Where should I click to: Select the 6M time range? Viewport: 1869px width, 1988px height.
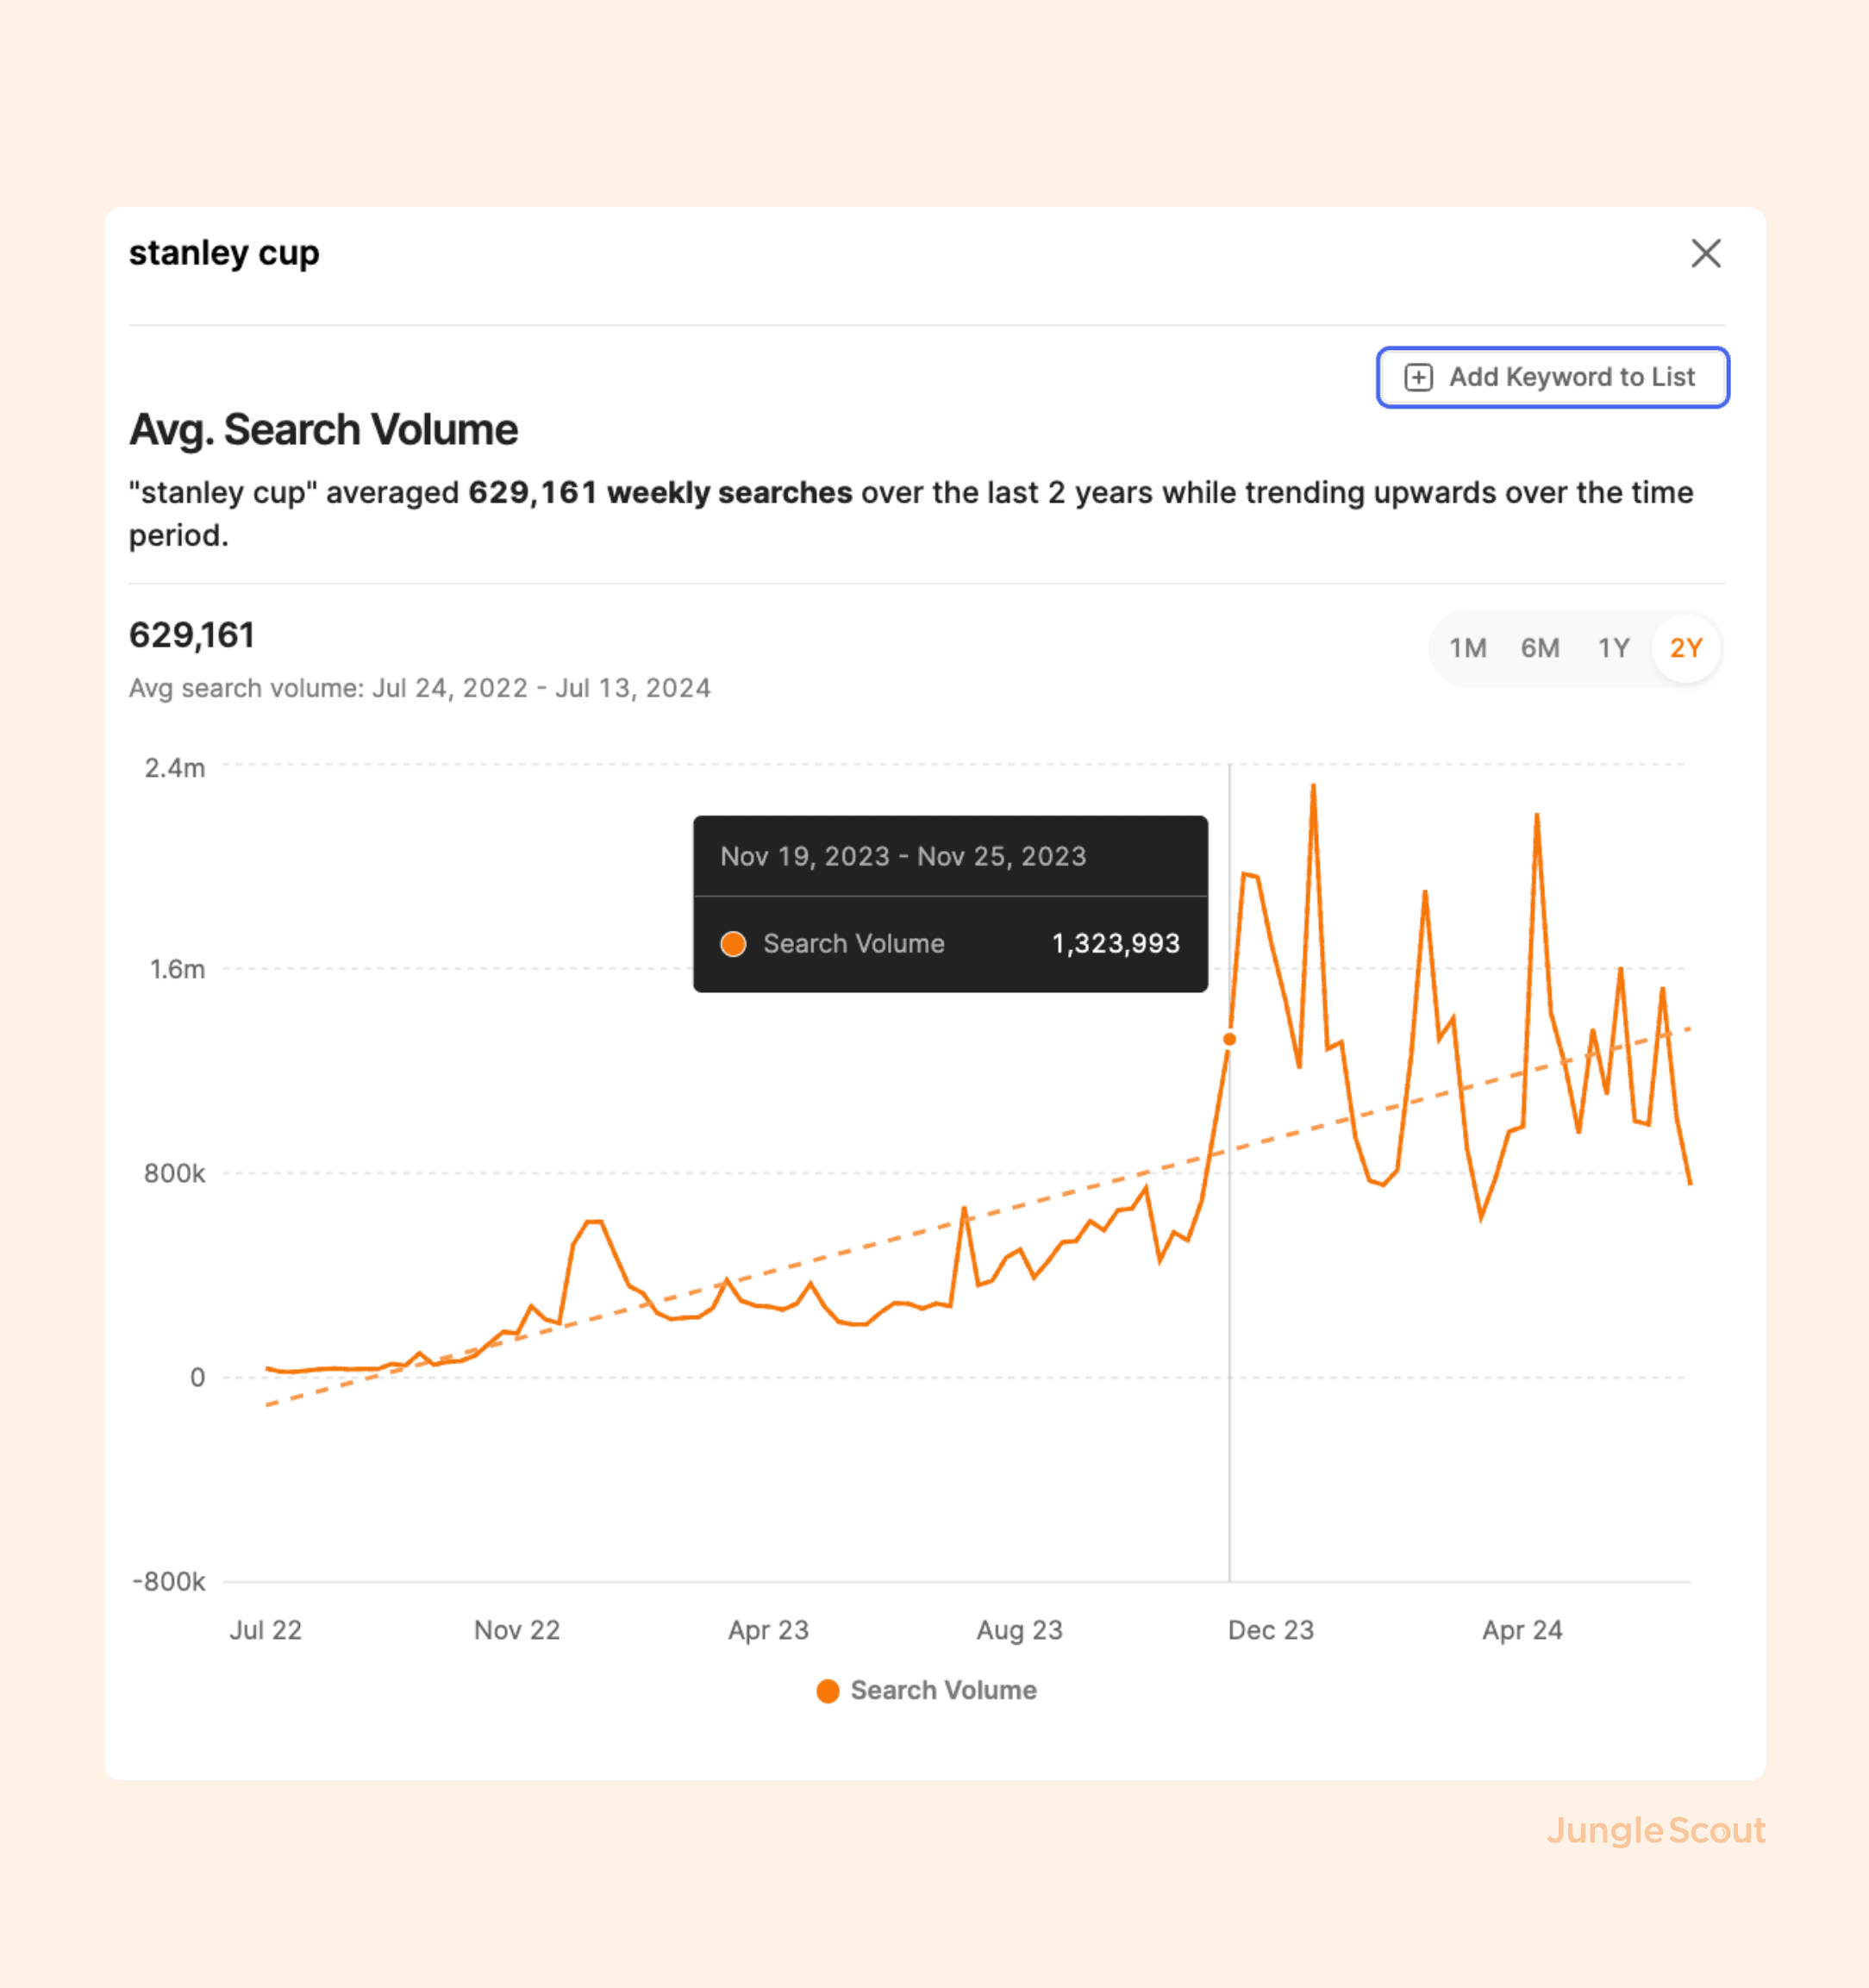coord(1539,648)
